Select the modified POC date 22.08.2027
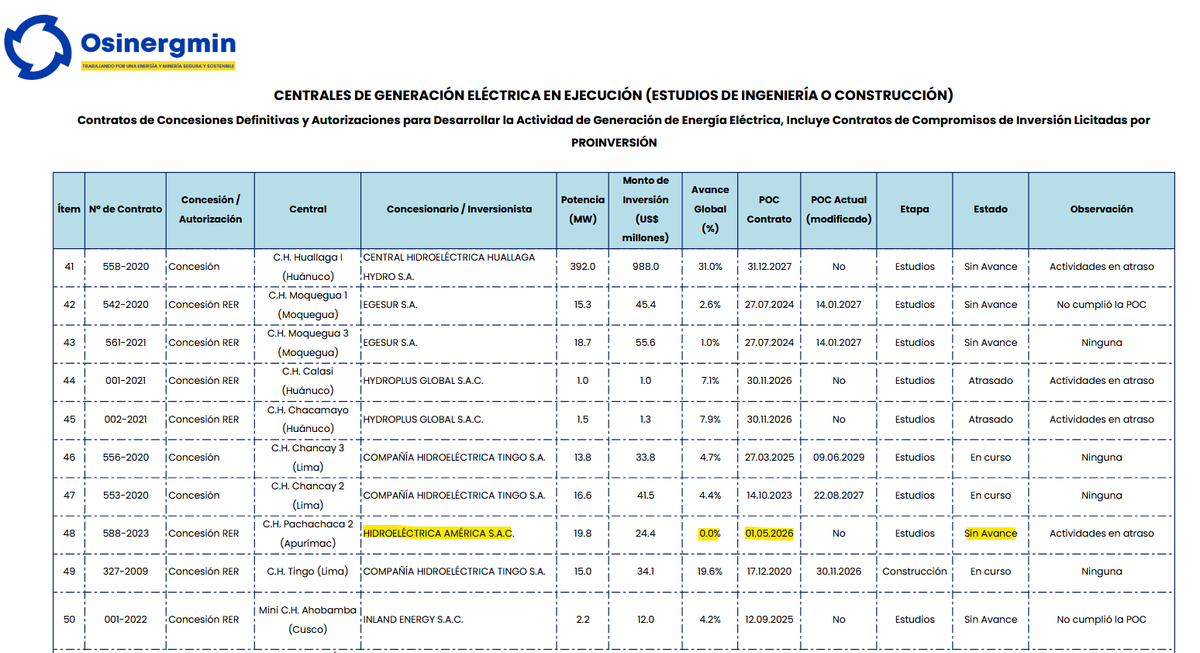This screenshot has width=1200, height=653. pos(838,496)
